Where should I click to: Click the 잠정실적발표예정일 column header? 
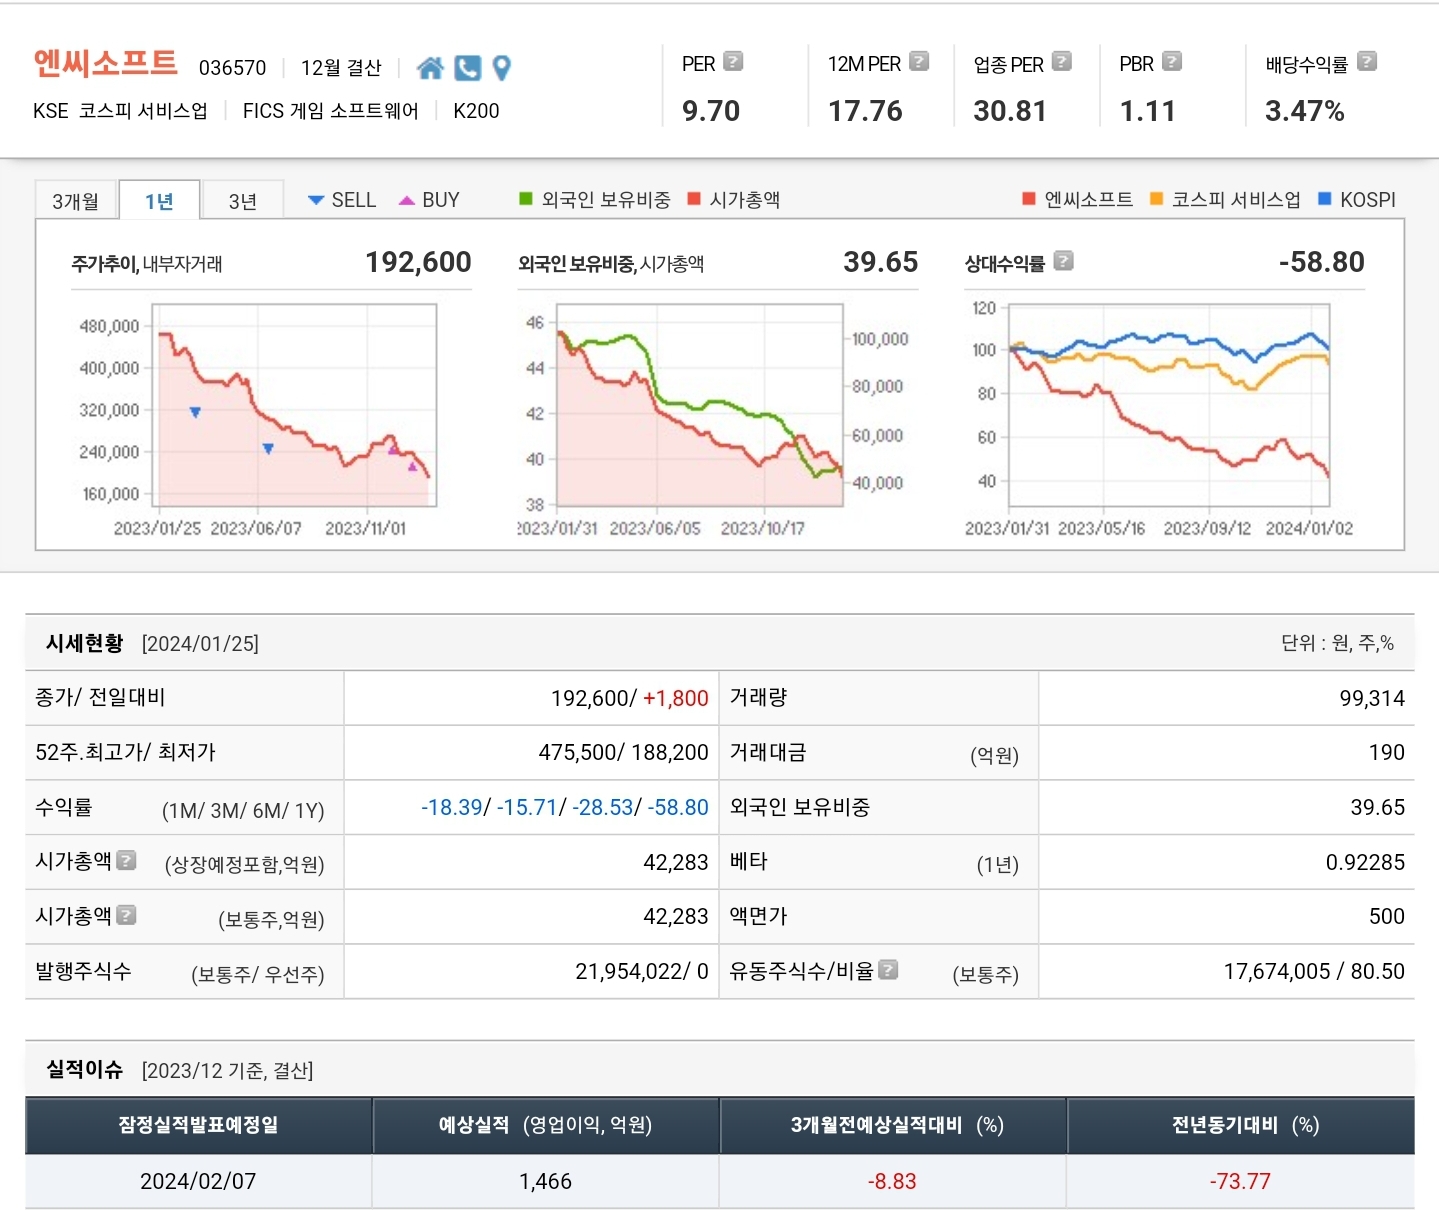[x=198, y=1125]
